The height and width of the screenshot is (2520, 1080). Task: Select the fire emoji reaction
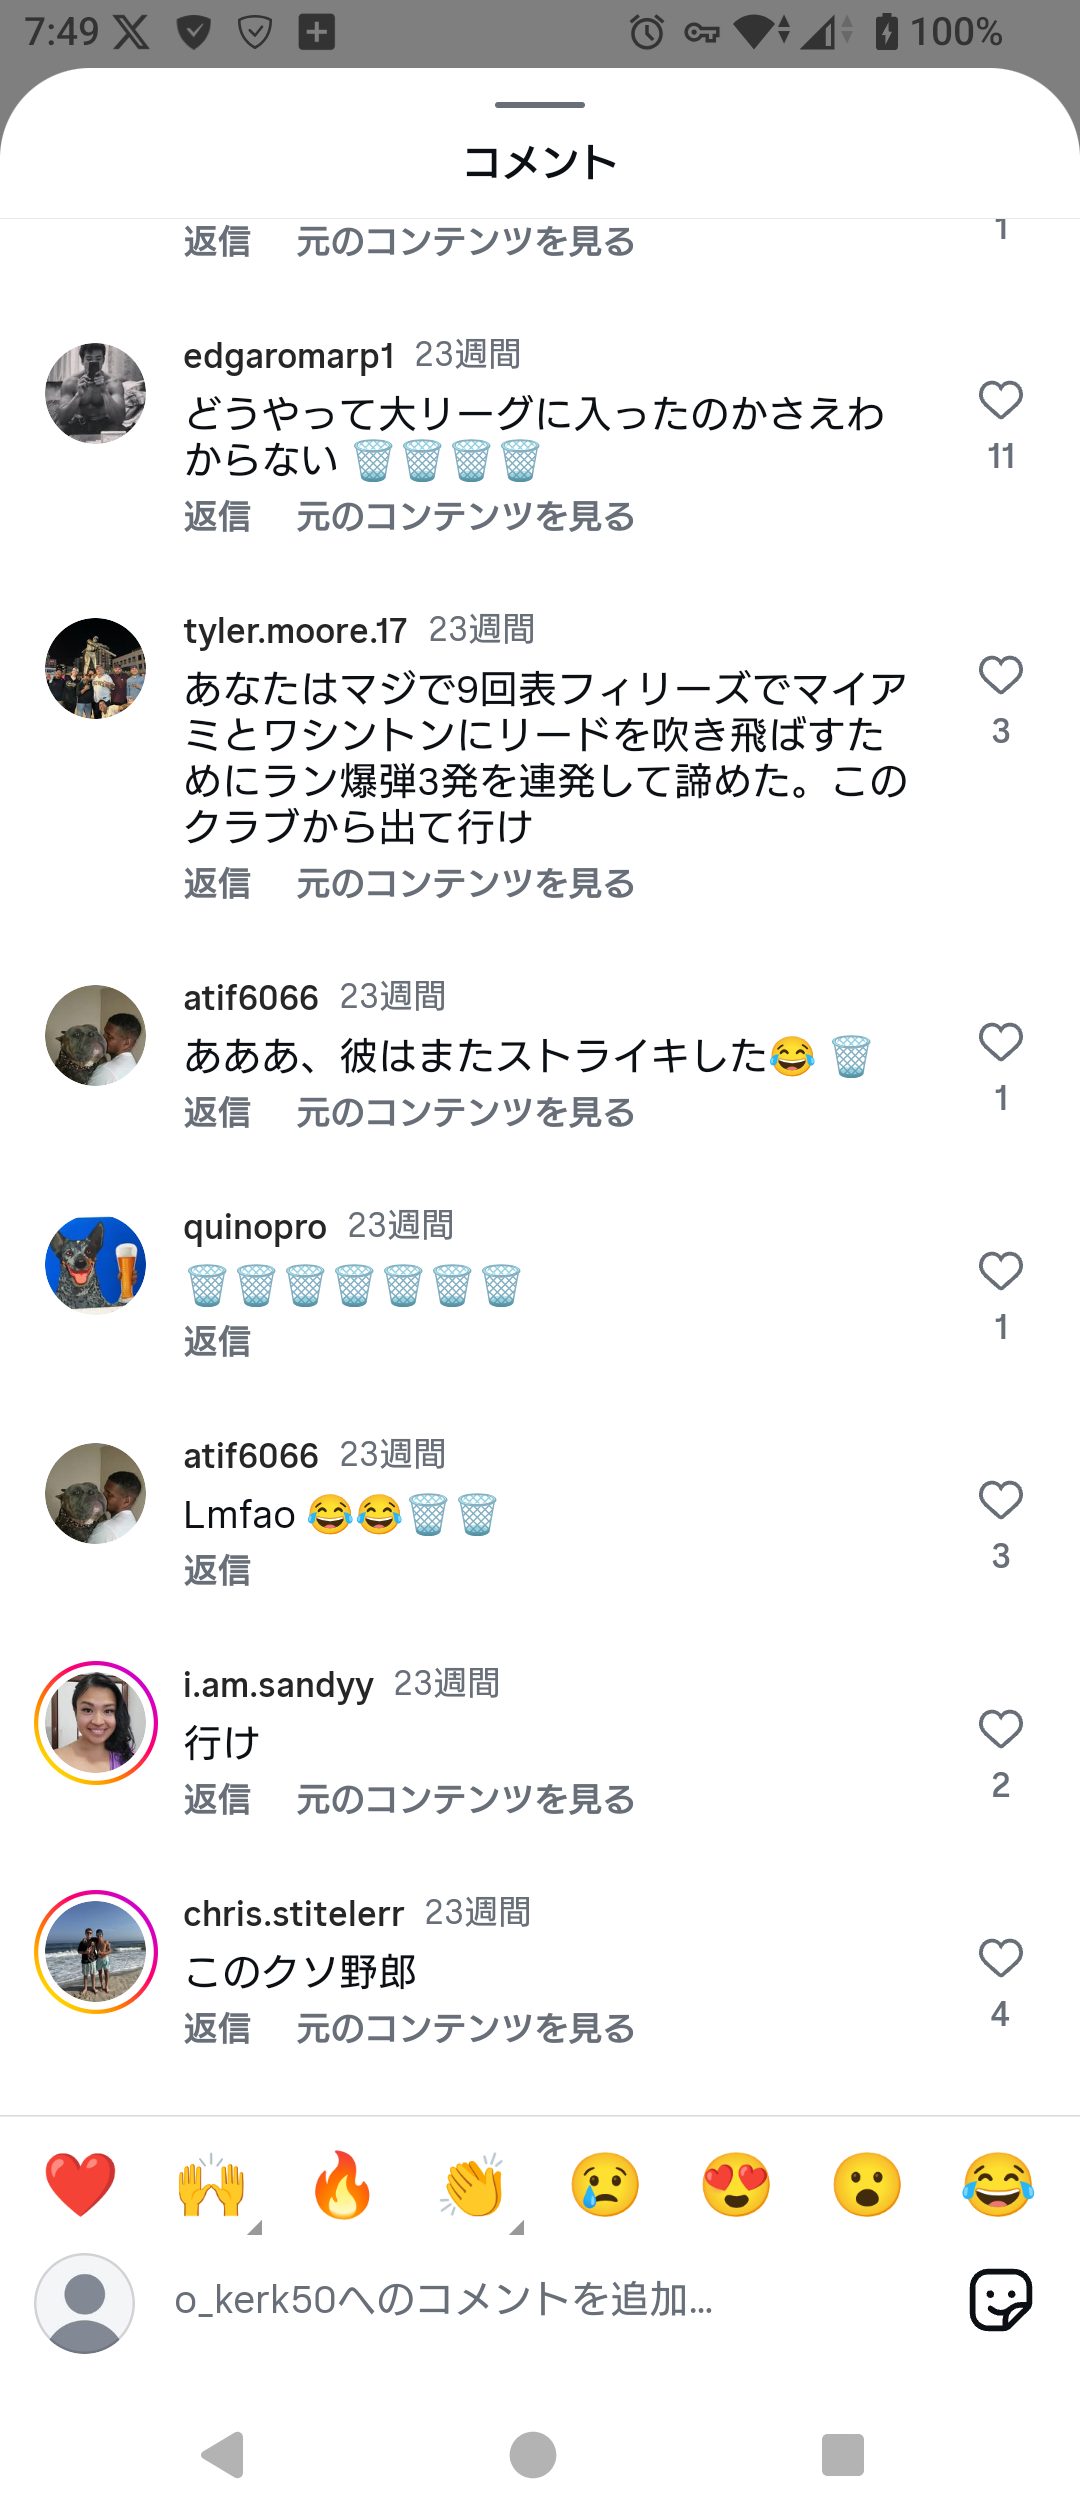[x=342, y=2185]
